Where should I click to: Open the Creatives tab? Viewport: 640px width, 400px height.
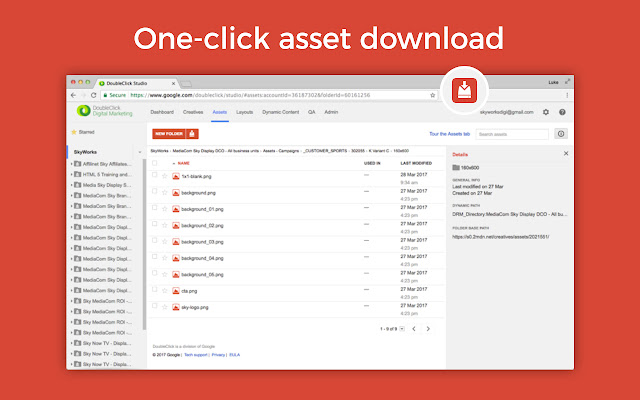193,112
